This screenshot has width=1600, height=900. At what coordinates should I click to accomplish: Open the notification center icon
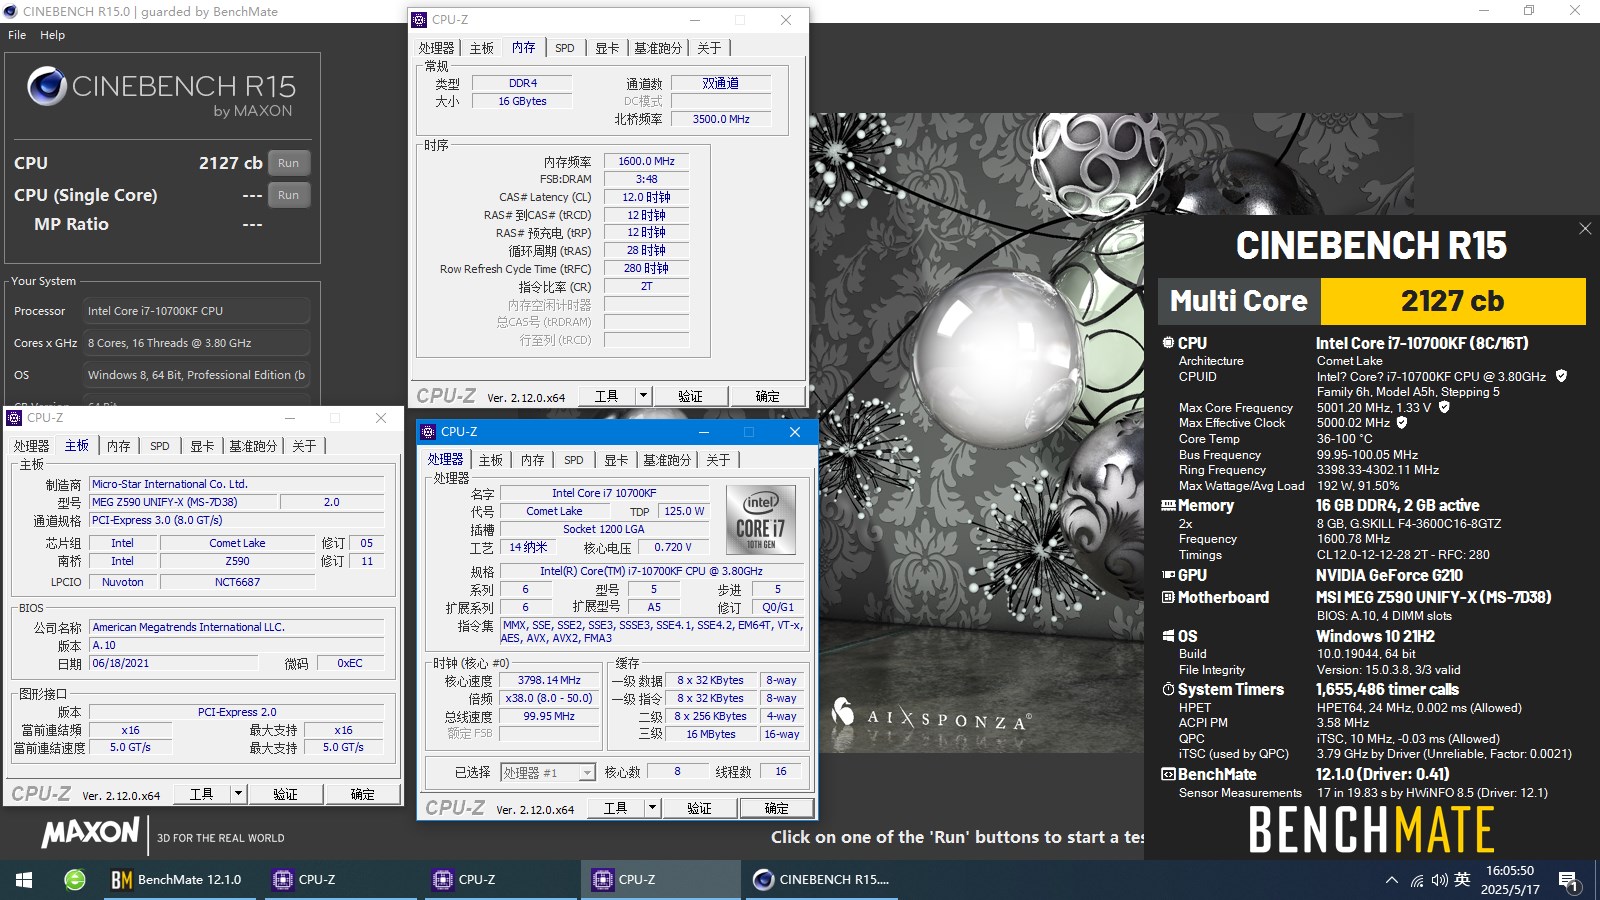1568,881
